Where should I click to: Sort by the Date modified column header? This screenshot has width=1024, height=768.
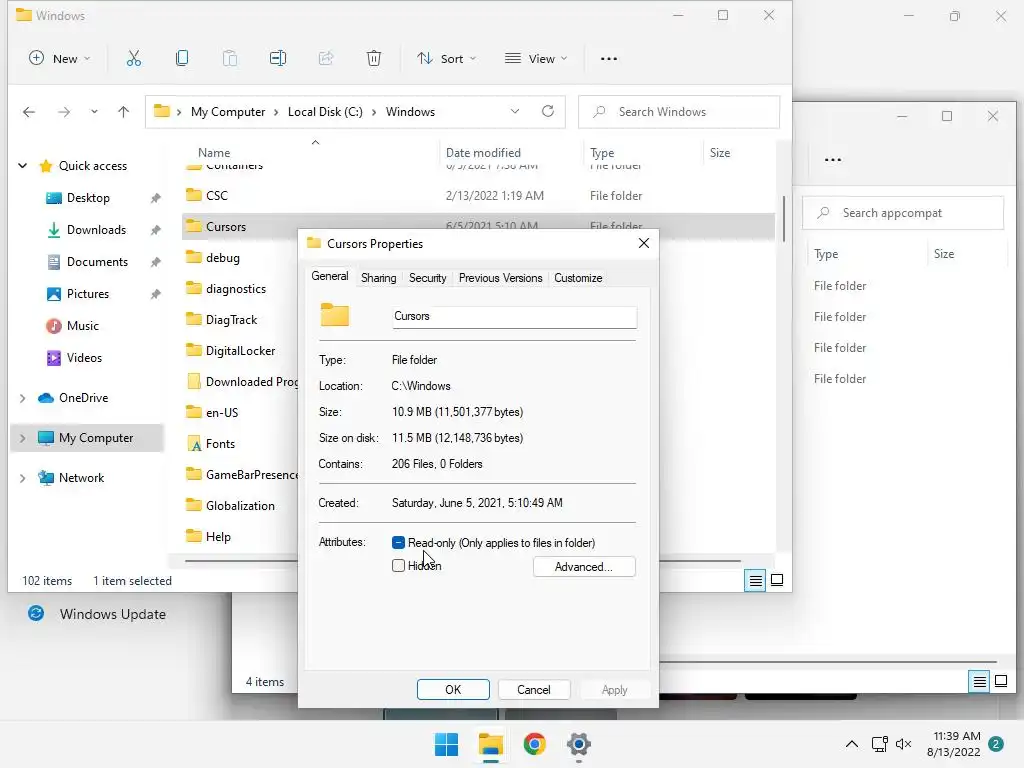(483, 153)
